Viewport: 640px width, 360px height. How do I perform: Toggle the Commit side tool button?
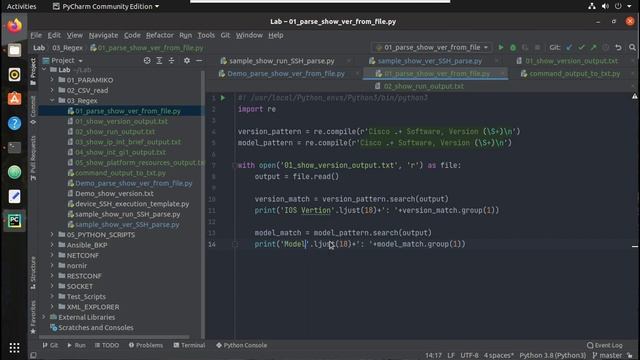(x=33, y=109)
